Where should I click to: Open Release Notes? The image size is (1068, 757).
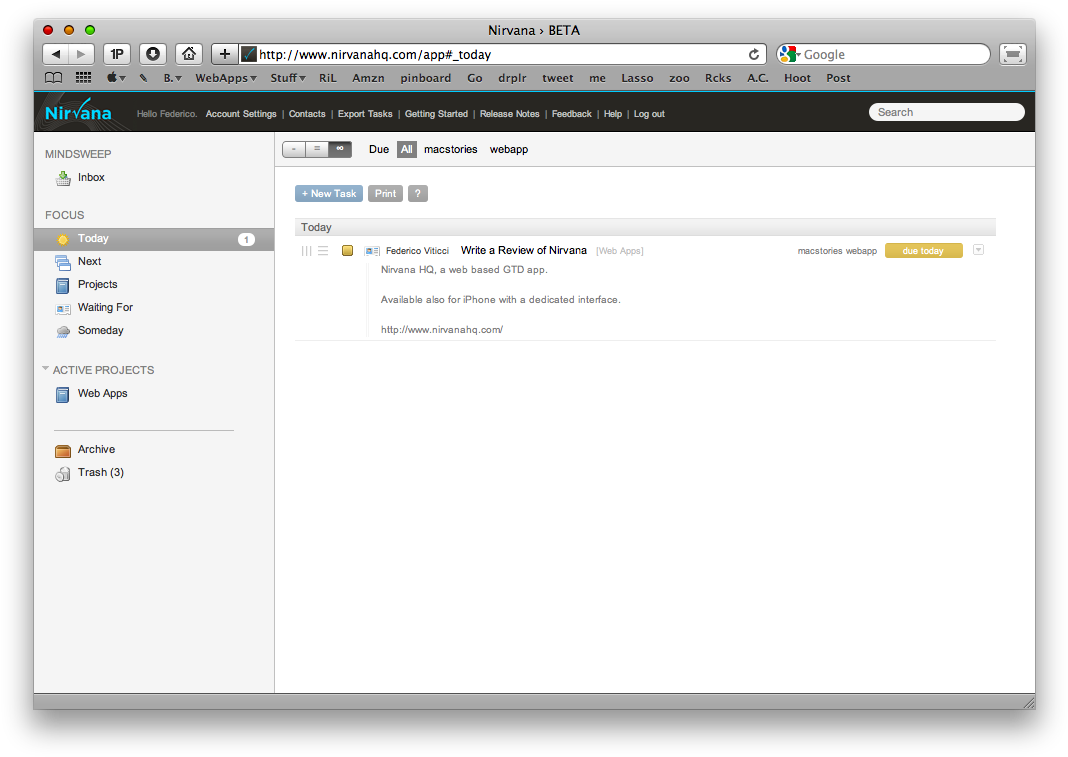(509, 114)
